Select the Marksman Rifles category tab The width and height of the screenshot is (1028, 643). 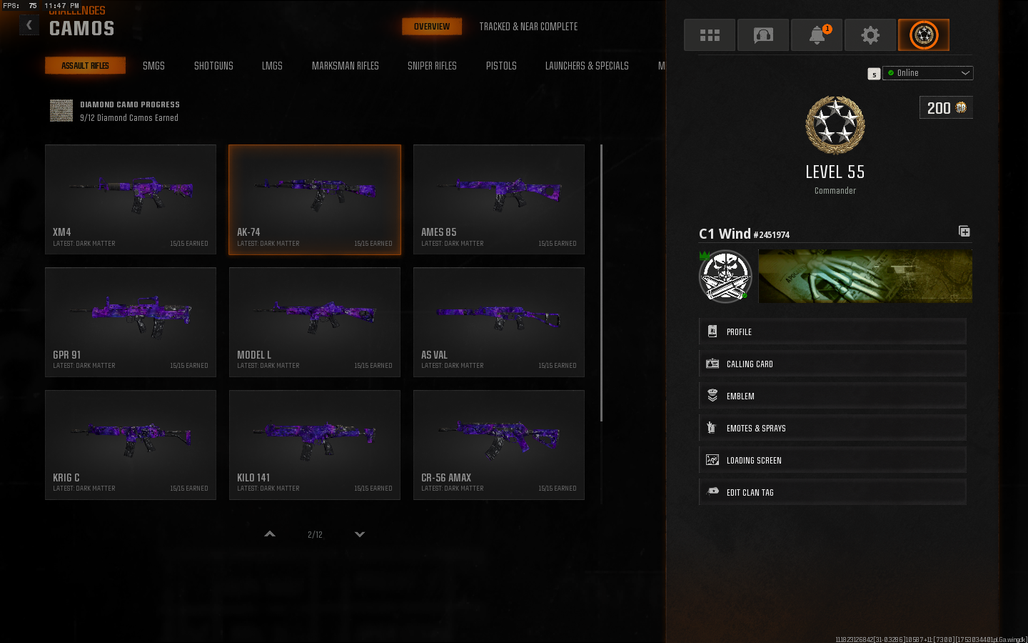pyautogui.click(x=346, y=66)
